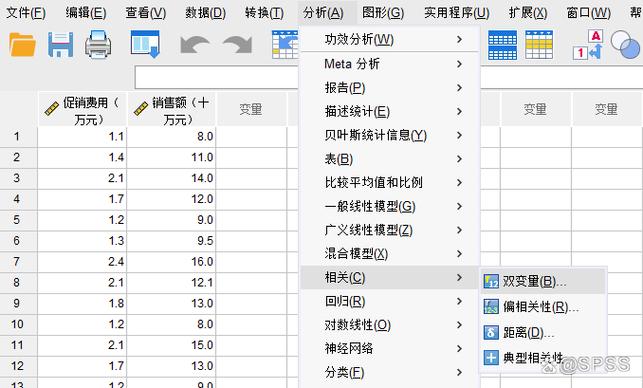The image size is (643, 388).
Task: Select 距离(D)... submenu item
Action: [543, 332]
